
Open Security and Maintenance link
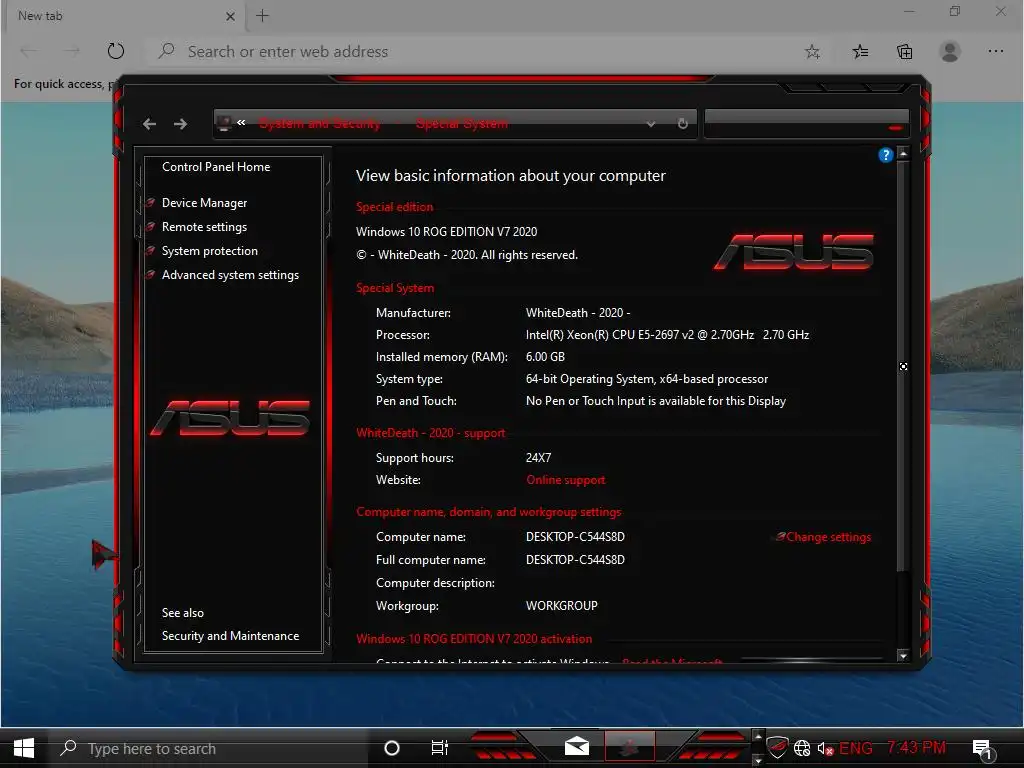231,635
